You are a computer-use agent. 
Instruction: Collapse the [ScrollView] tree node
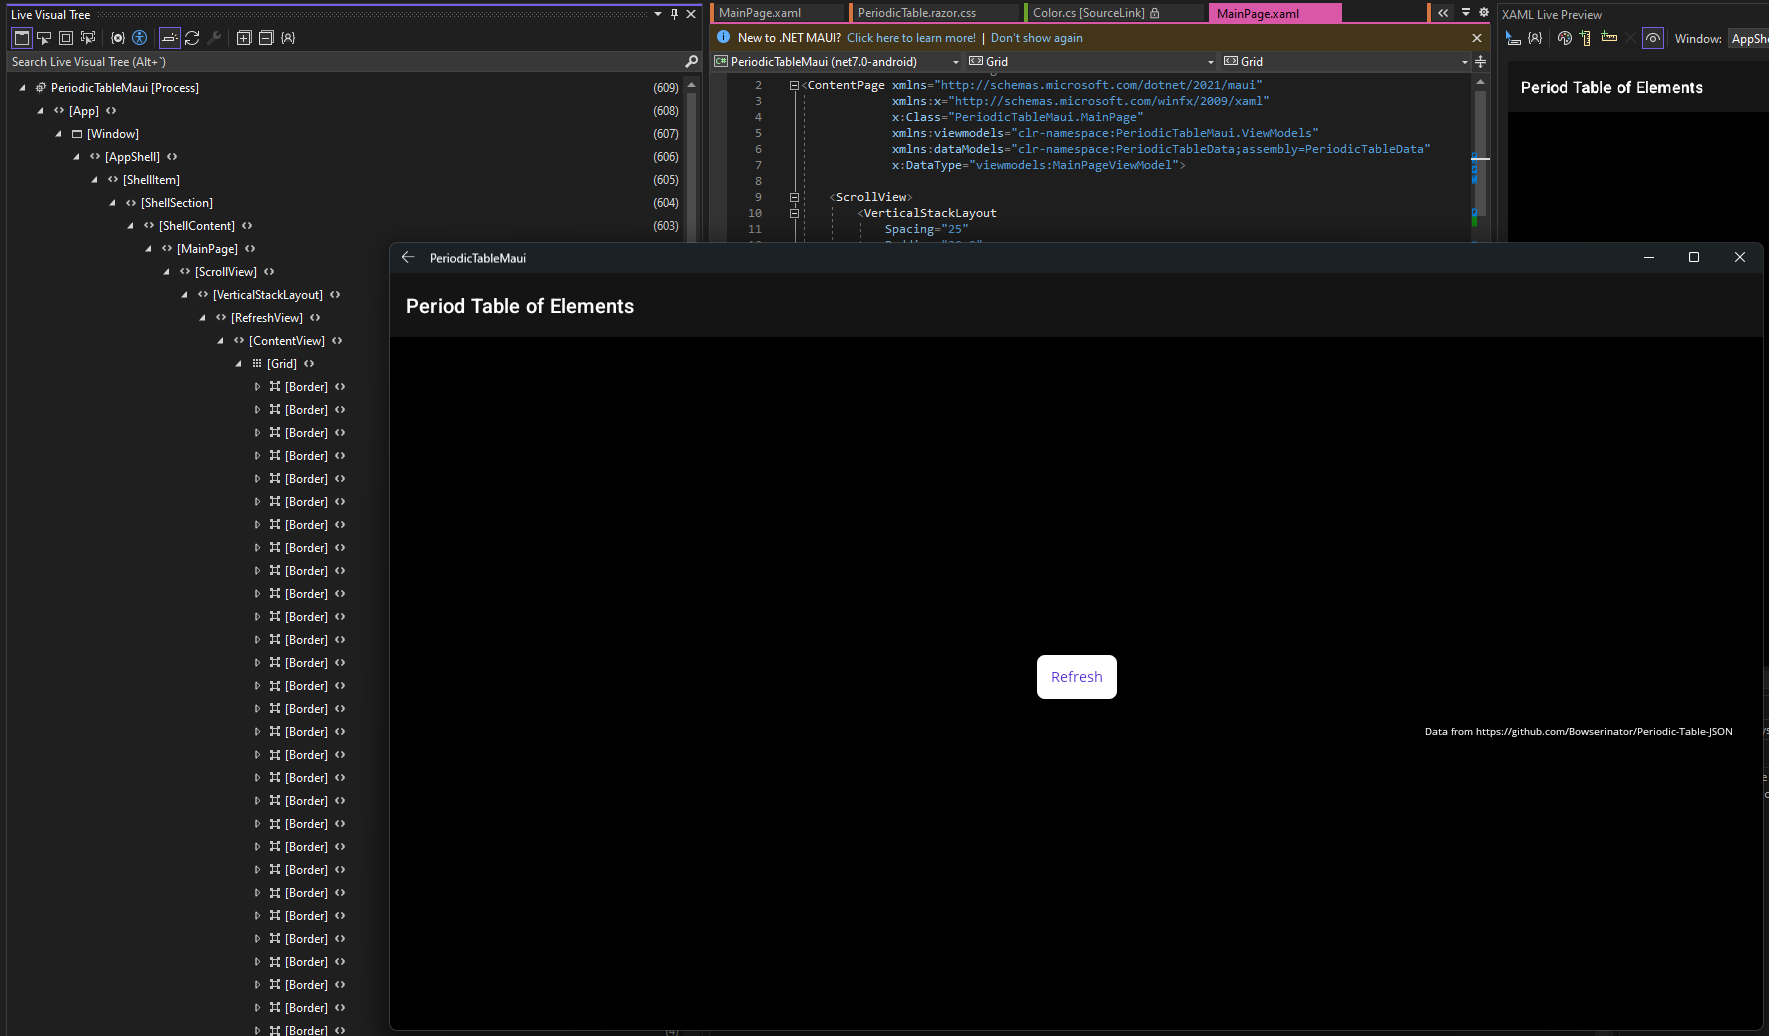click(x=166, y=271)
